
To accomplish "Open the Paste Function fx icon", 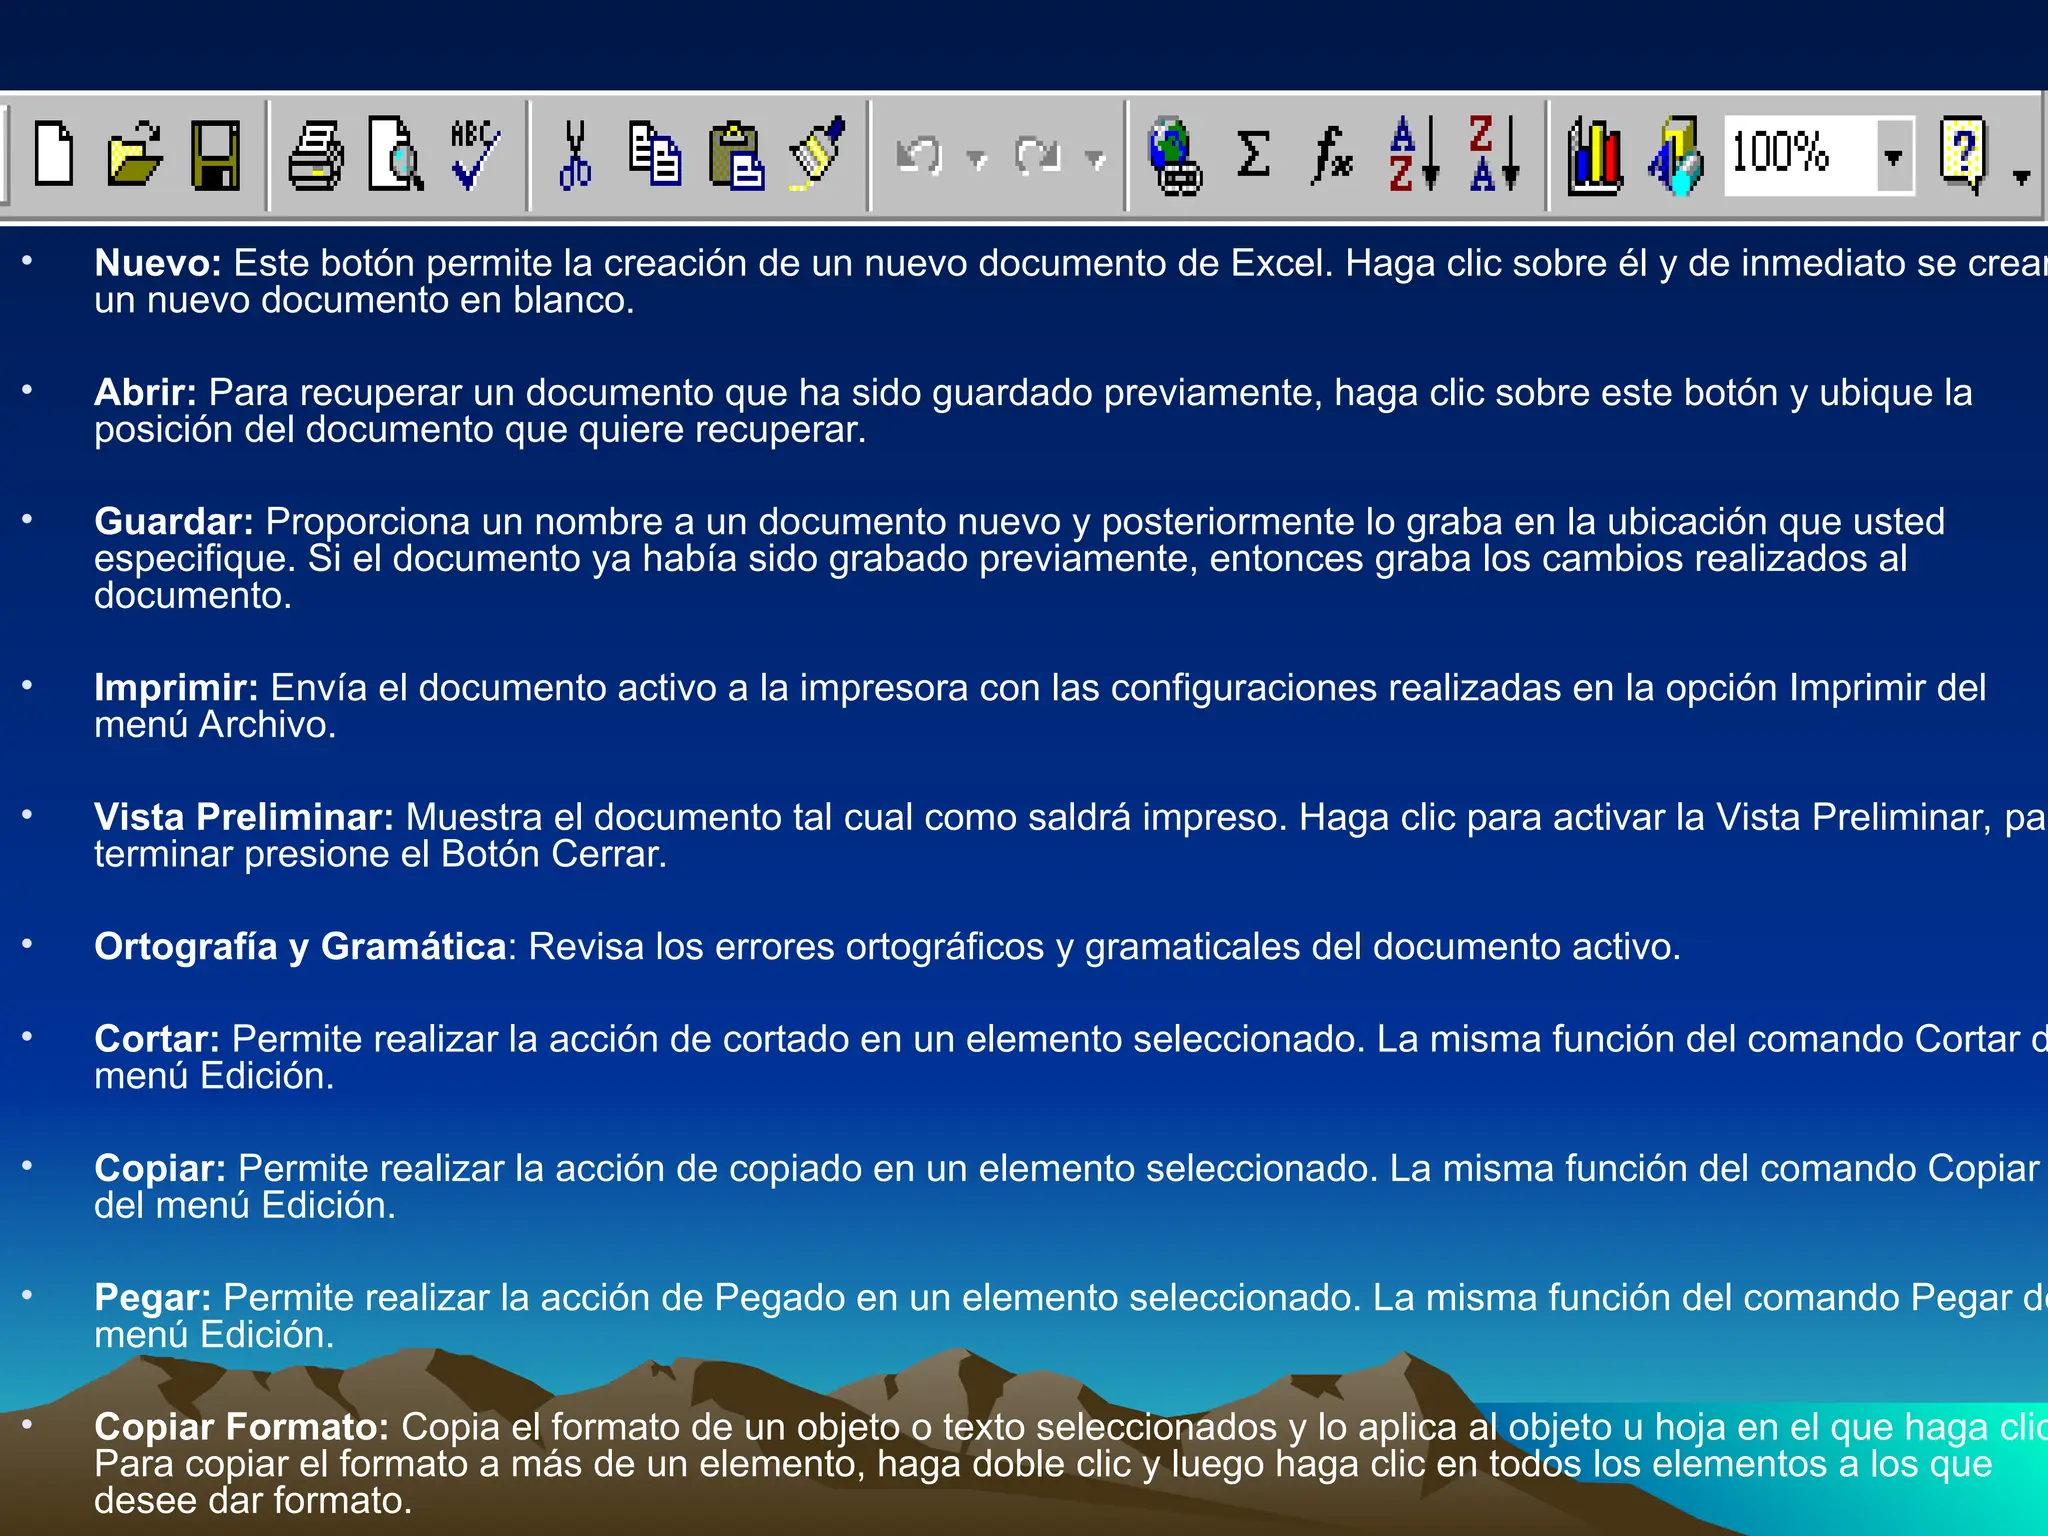I will coord(1332,156).
